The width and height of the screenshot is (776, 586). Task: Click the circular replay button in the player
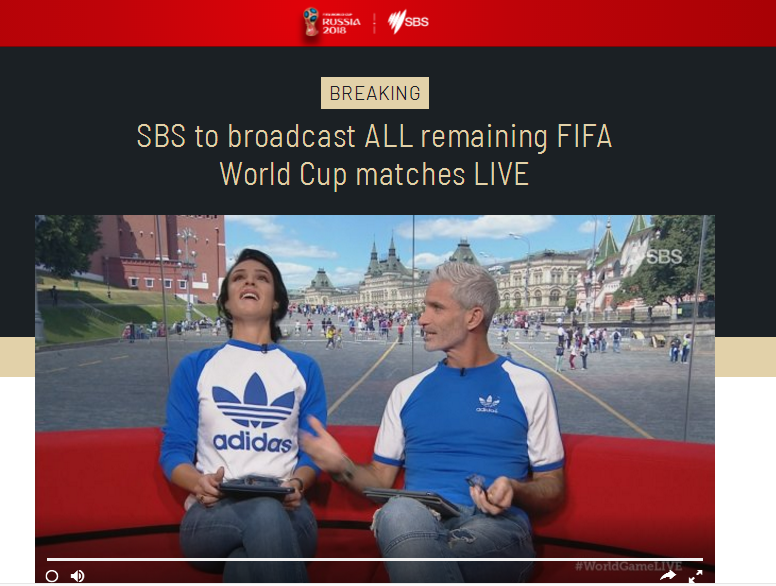52,576
